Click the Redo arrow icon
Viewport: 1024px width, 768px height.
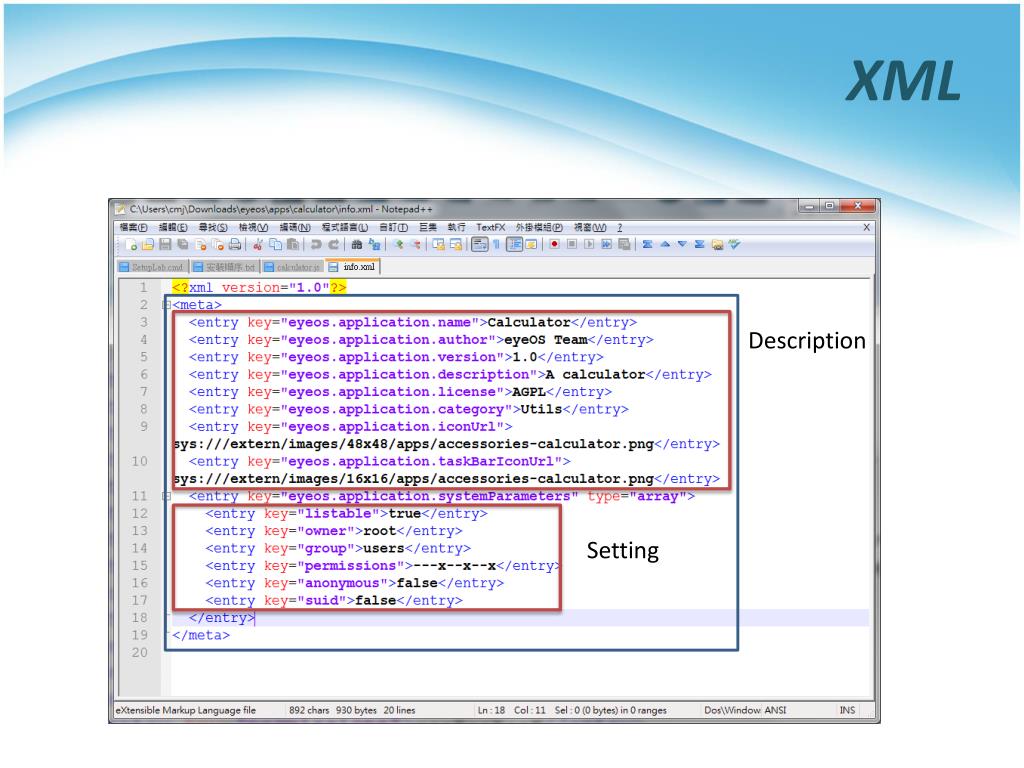(x=334, y=245)
